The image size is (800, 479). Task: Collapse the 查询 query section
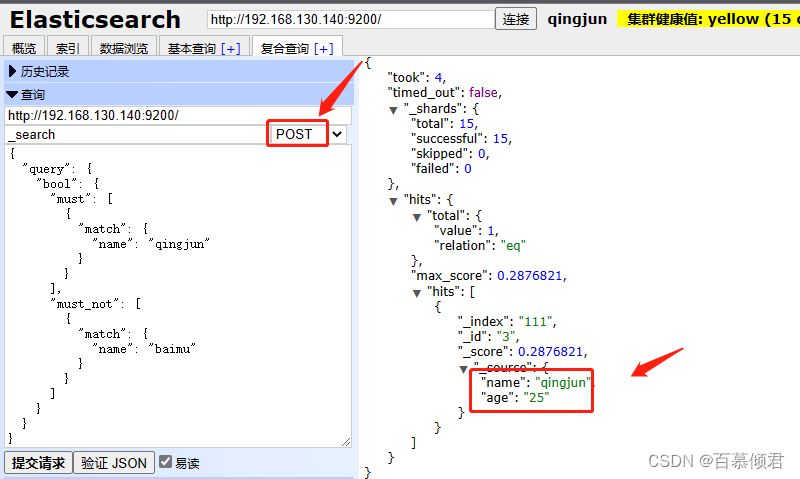pyautogui.click(x=179, y=94)
